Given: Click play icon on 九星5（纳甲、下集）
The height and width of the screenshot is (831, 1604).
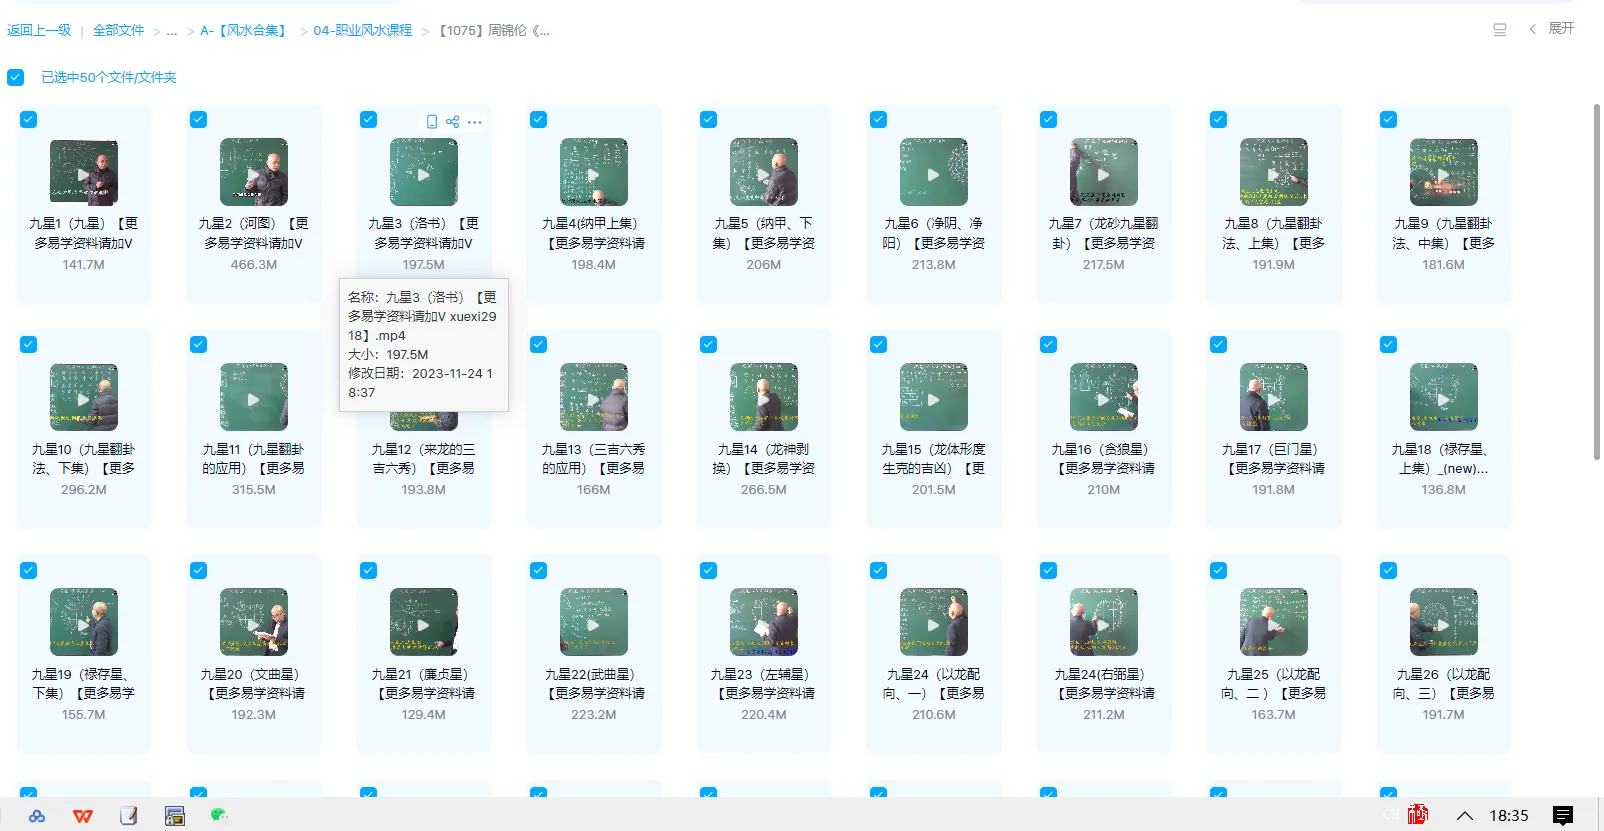Looking at the screenshot, I should [764, 174].
